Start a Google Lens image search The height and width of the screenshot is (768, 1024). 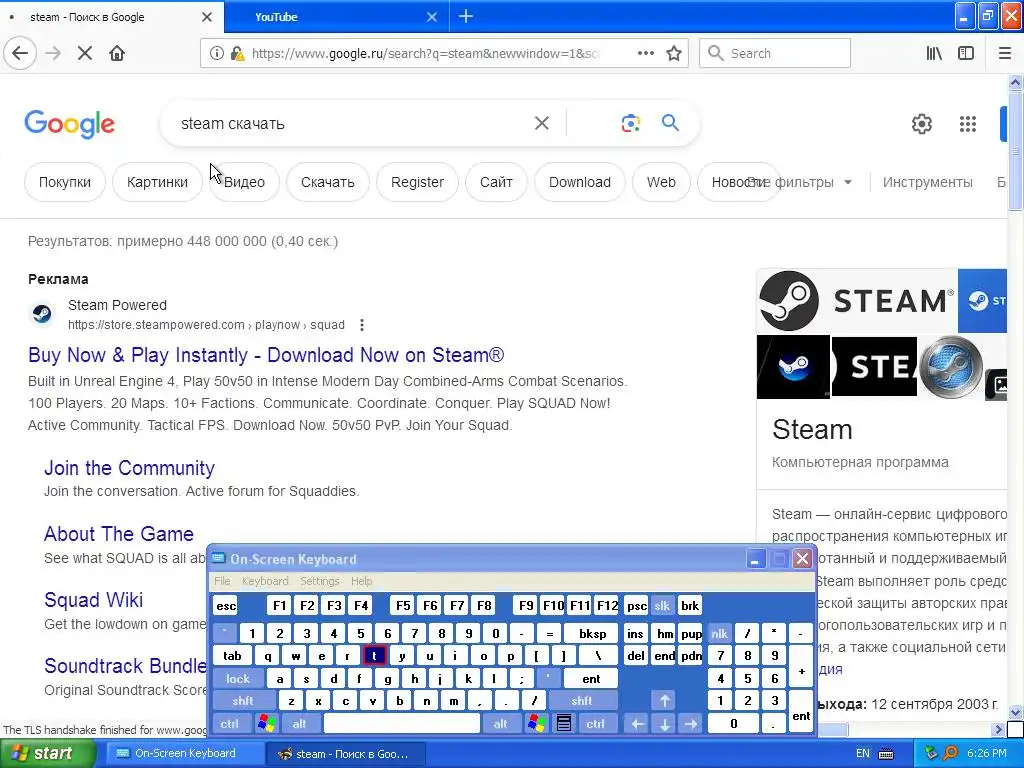[x=630, y=123]
